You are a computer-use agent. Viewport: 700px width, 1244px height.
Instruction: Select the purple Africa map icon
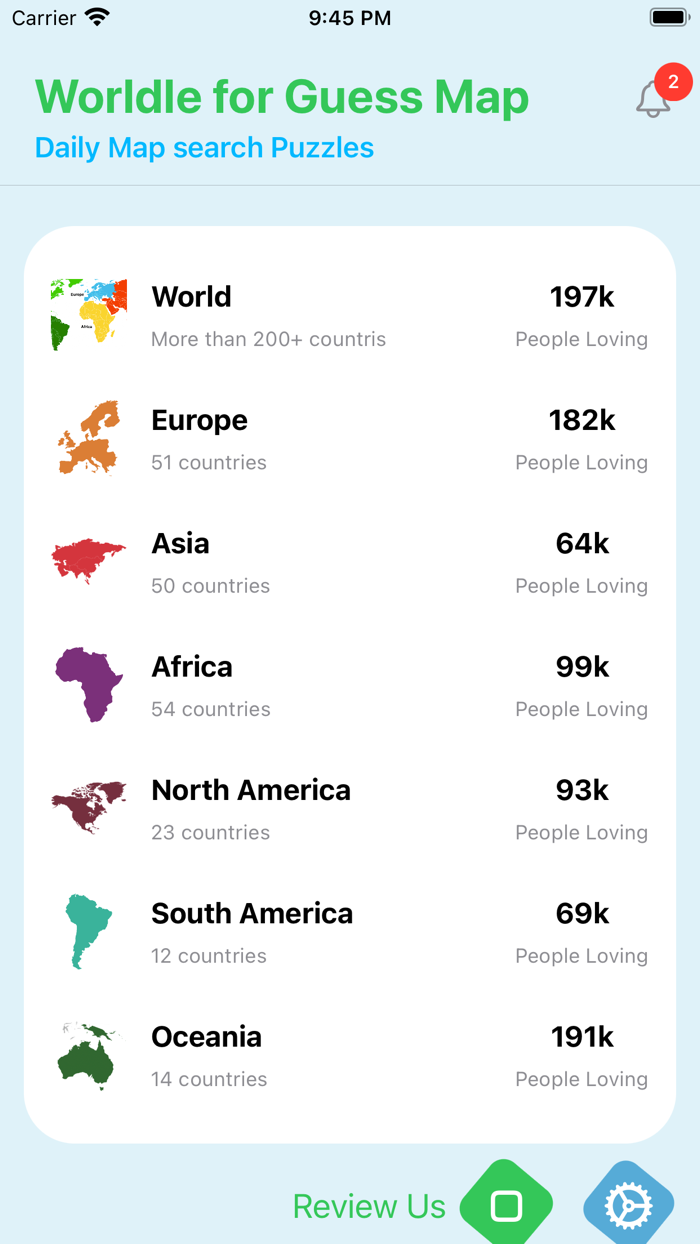[88, 684]
